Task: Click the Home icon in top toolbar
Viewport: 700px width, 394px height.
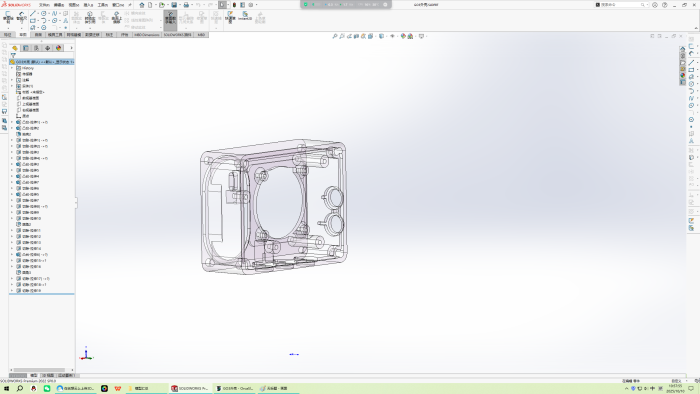Action: click(142, 5)
